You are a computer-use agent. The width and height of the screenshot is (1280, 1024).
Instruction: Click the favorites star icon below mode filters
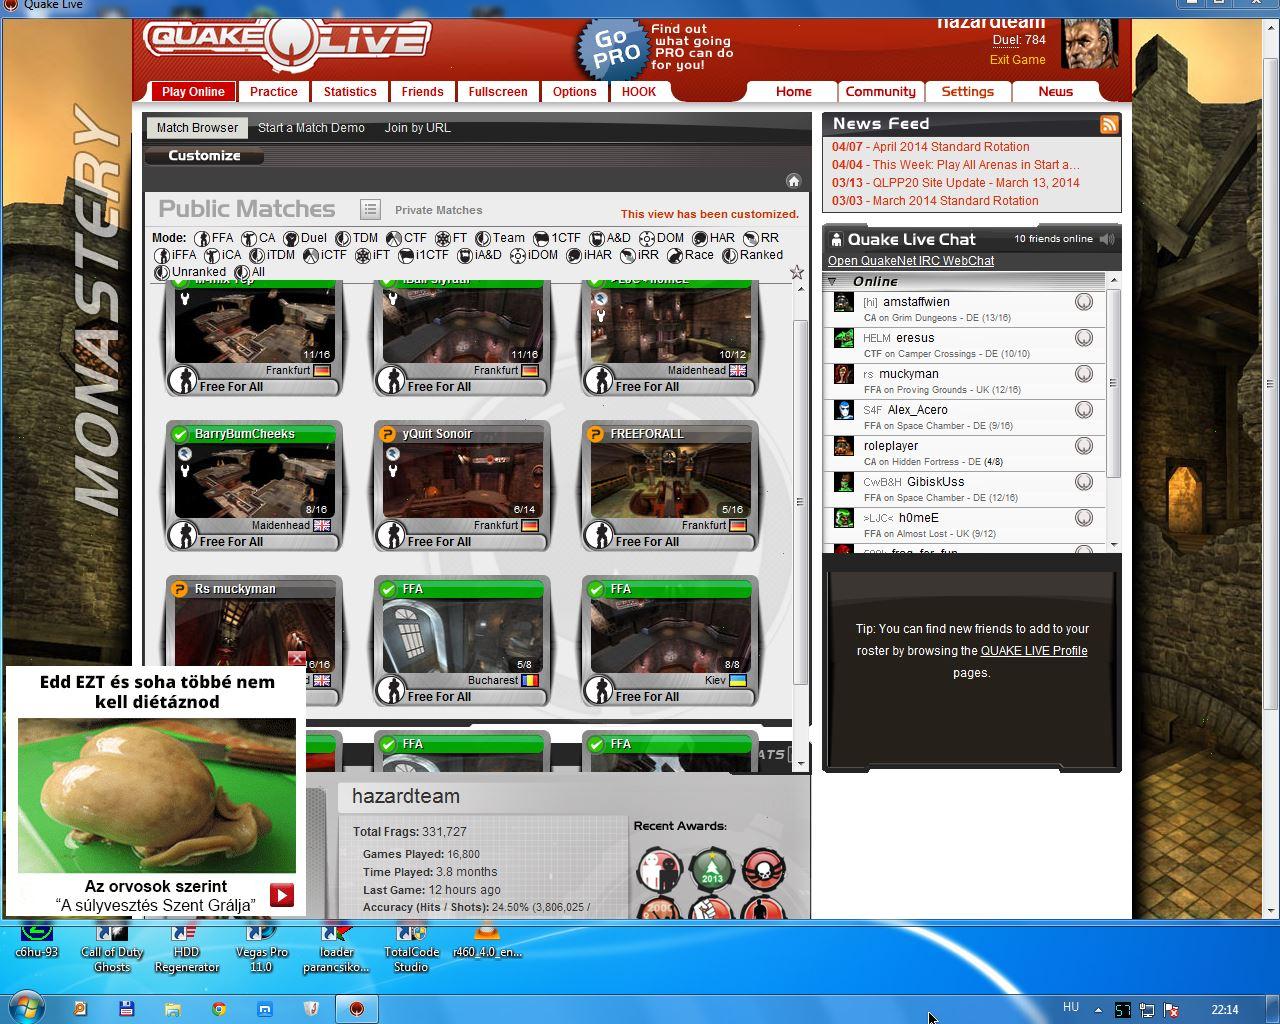(796, 272)
